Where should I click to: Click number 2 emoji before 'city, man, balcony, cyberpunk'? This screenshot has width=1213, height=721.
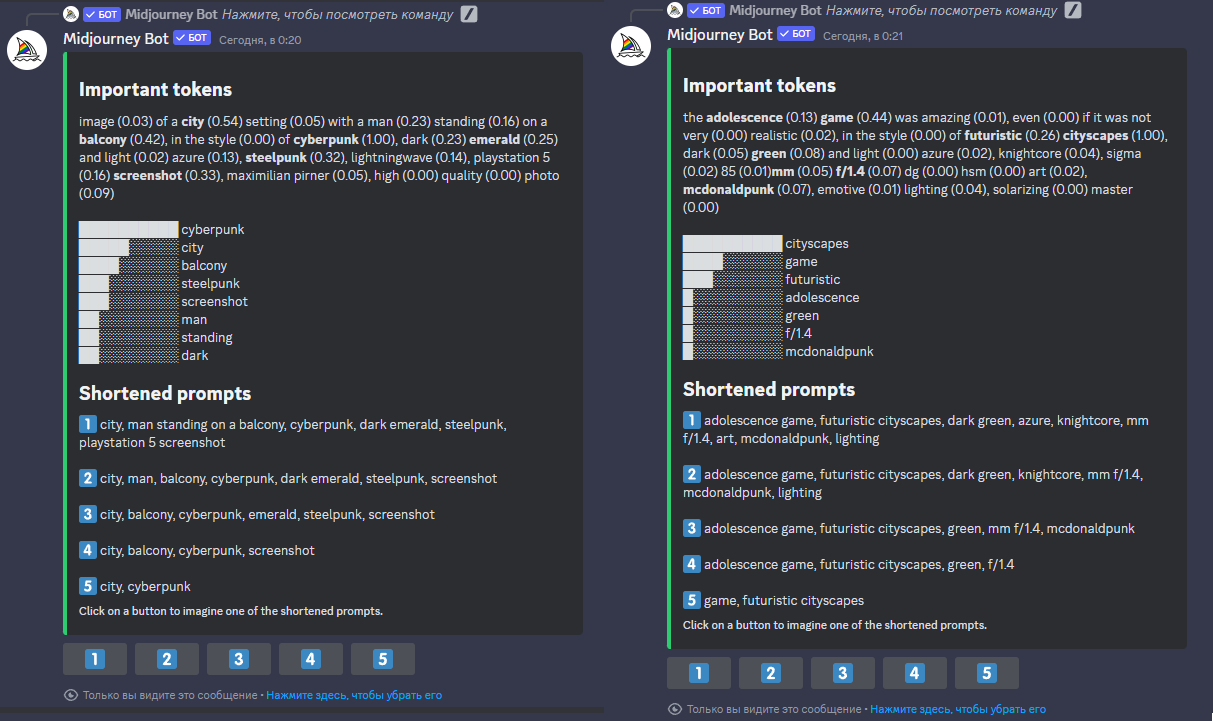[x=88, y=478]
